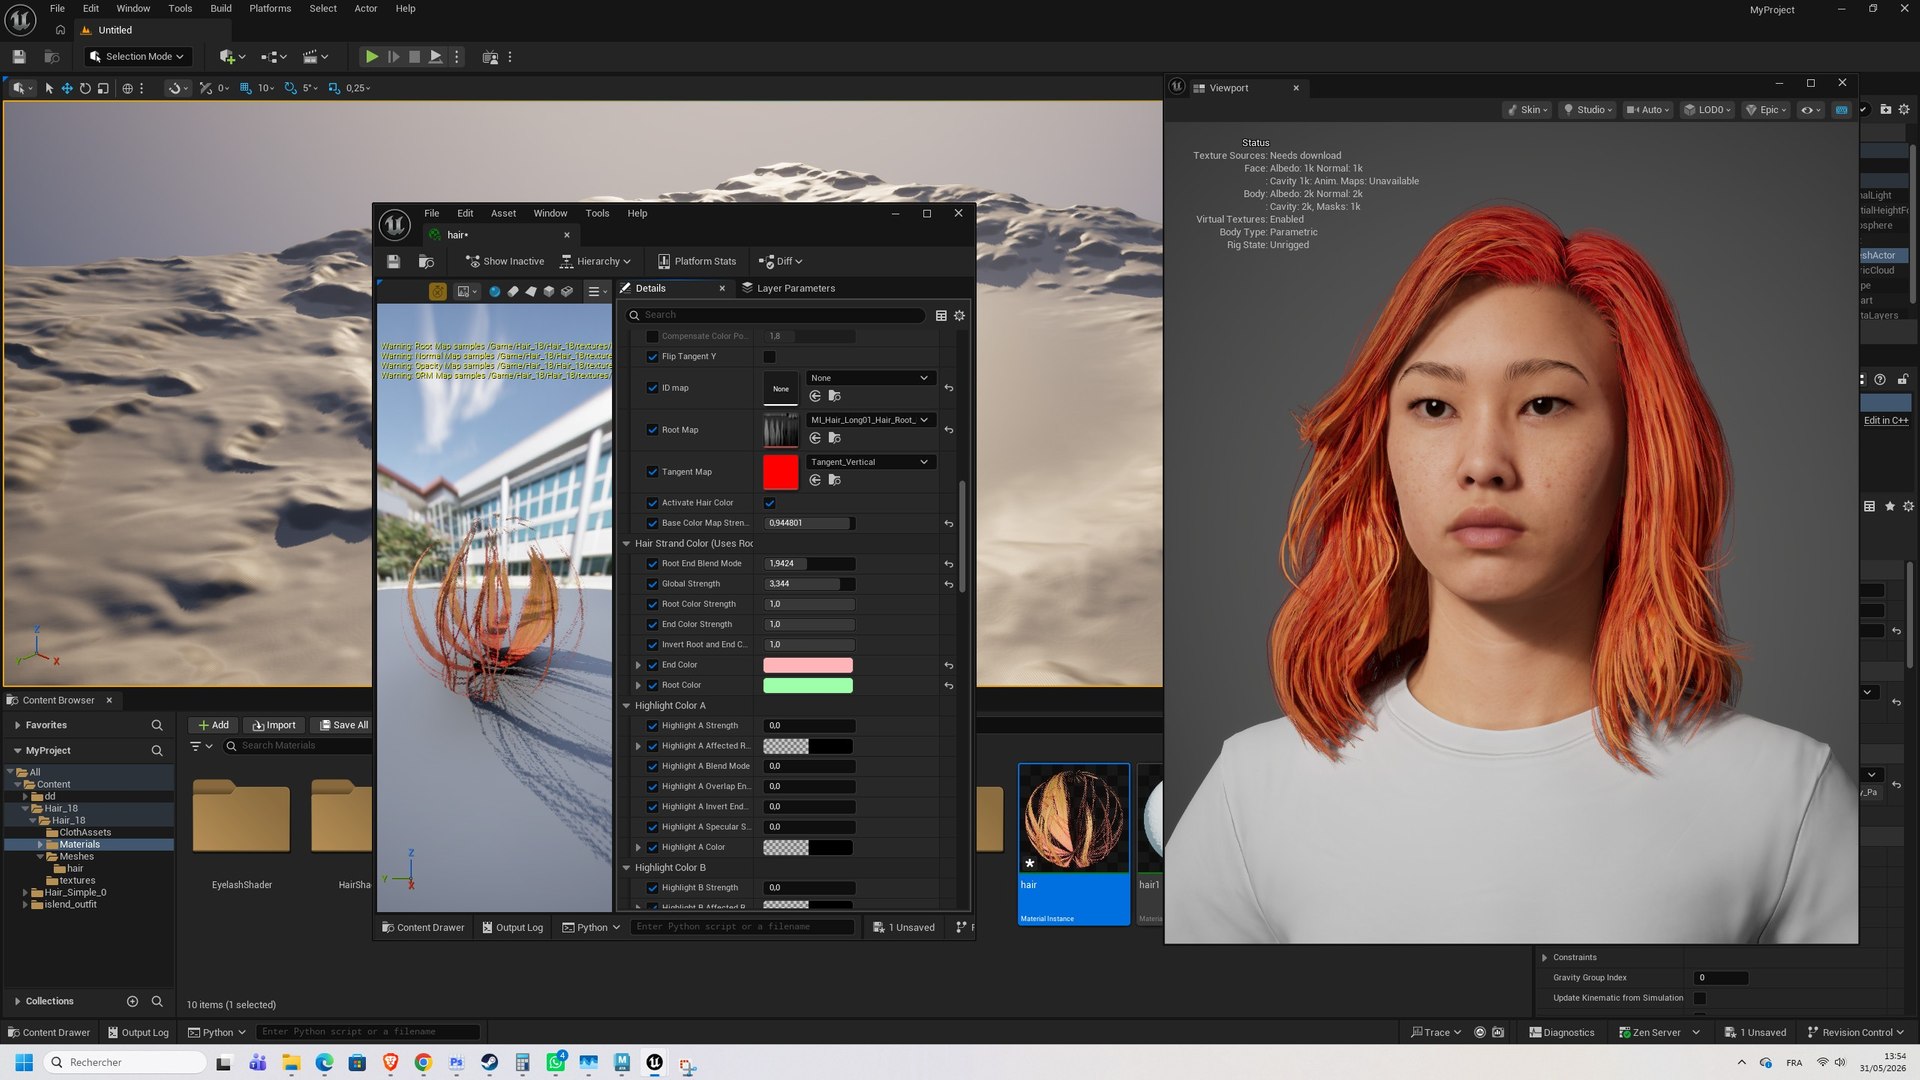Image resolution: width=1920 pixels, height=1080 pixels.
Task: Open ID map texture None dropdown
Action: (870, 378)
